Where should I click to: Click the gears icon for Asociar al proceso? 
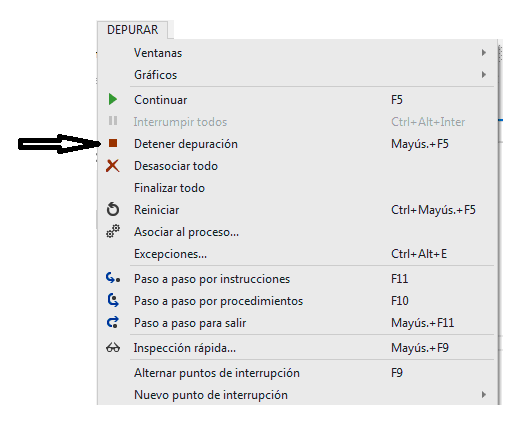click(113, 231)
